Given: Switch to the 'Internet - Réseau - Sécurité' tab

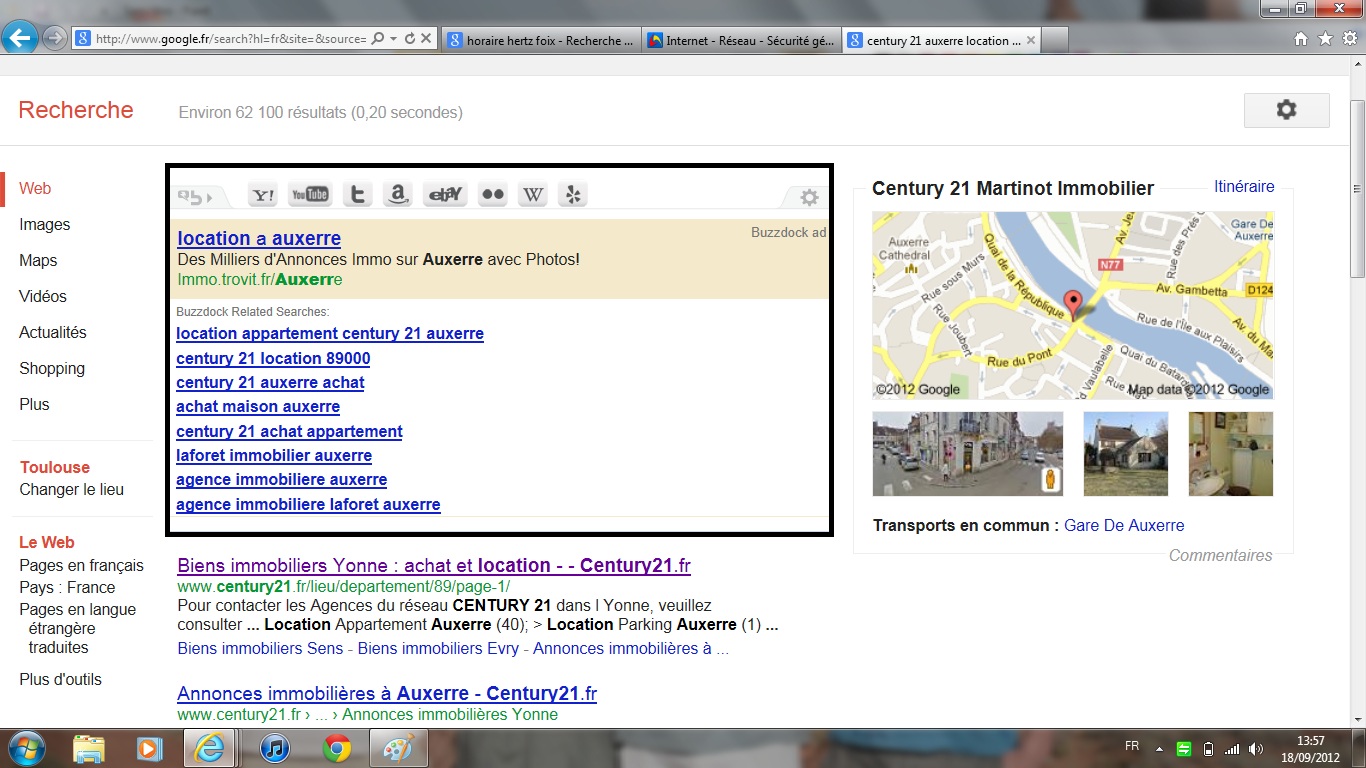Looking at the screenshot, I should click(740, 40).
